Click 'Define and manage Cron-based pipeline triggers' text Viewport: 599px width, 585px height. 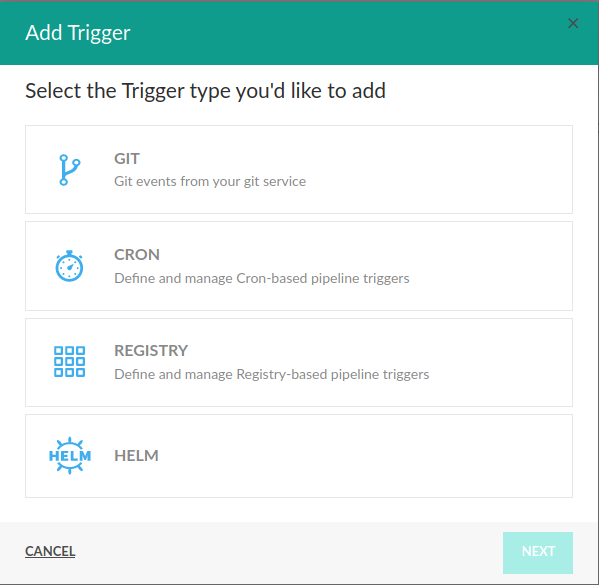[x=262, y=278]
